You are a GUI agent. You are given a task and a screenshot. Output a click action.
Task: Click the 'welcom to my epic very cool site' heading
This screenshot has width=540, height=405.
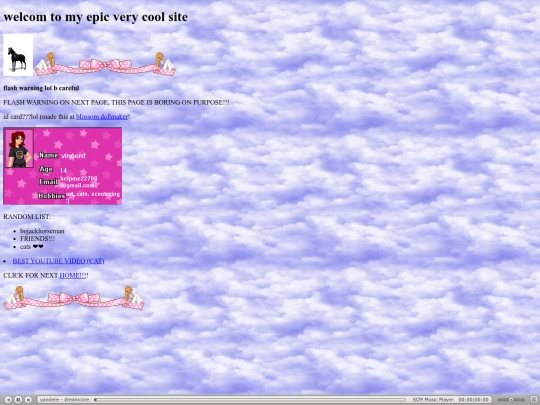[95, 17]
